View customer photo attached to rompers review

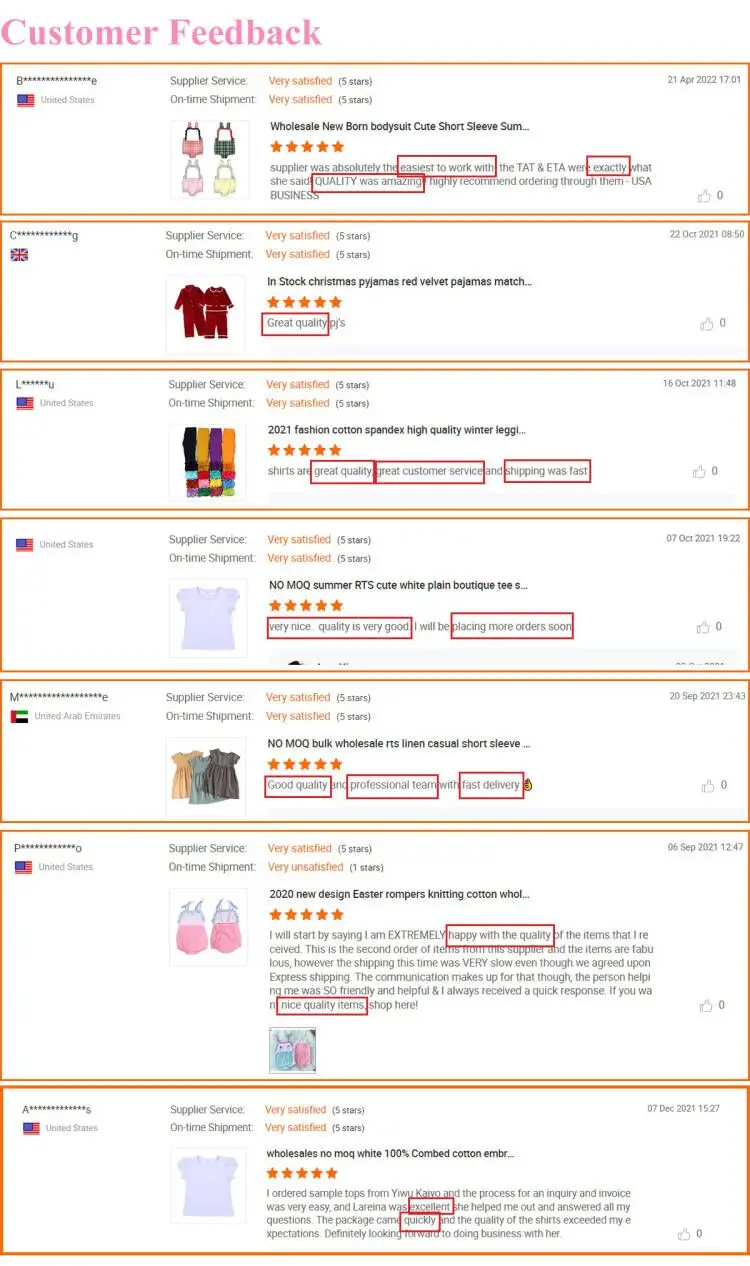click(293, 1049)
